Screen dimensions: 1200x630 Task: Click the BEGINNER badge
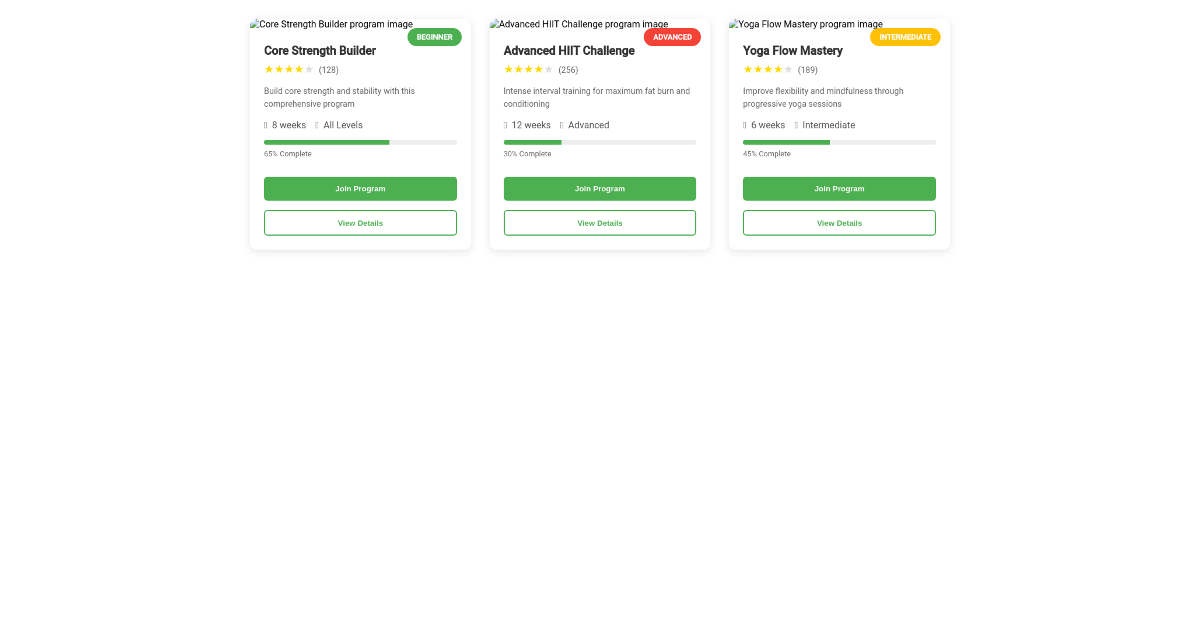tap(434, 36)
